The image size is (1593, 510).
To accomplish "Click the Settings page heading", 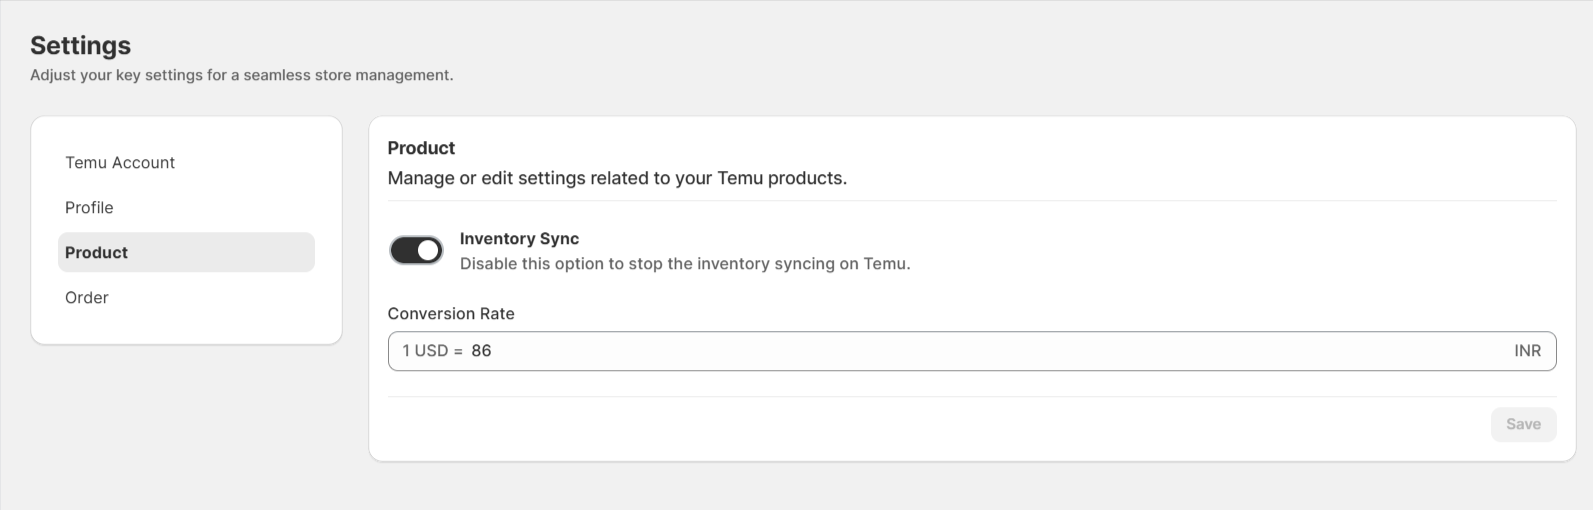I will 80,45.
